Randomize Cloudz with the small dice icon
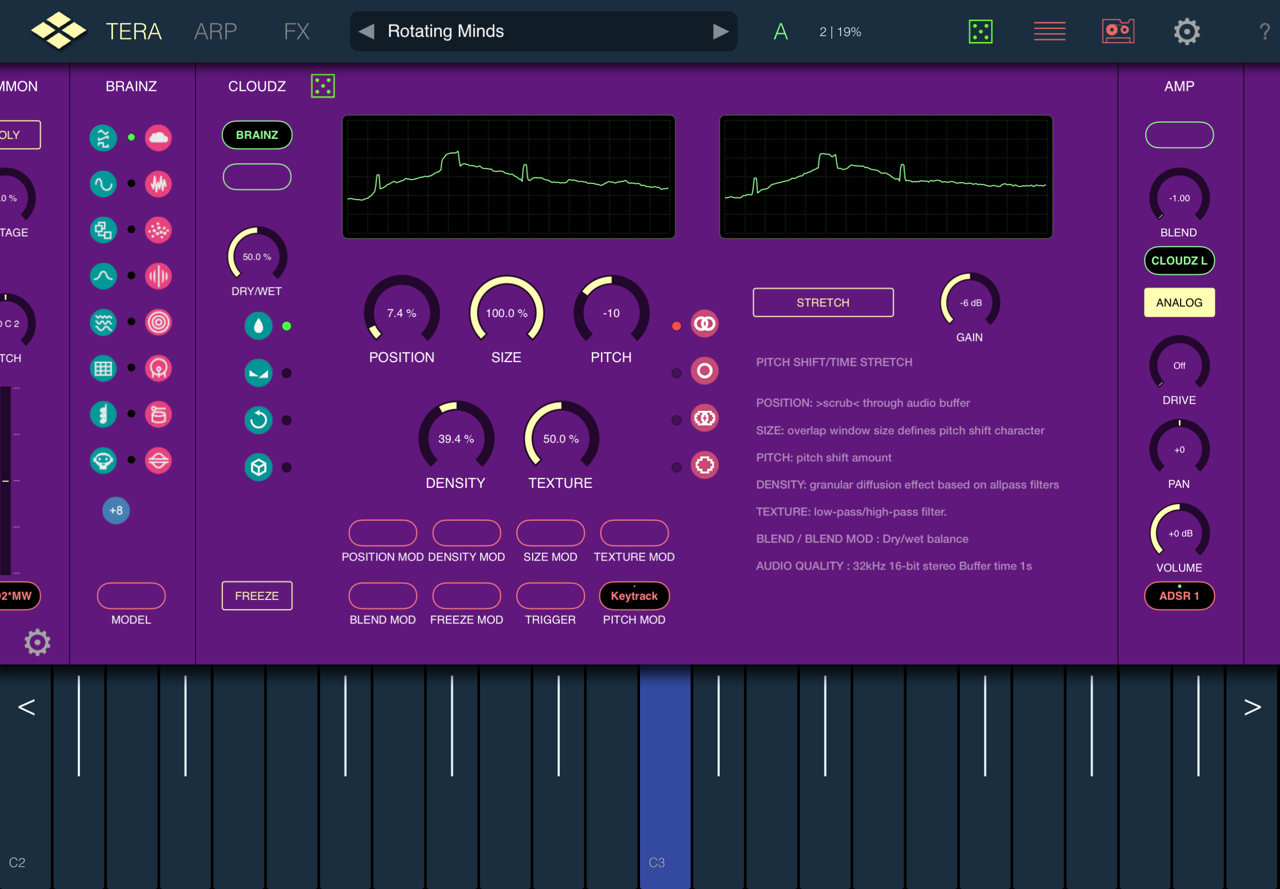The height and width of the screenshot is (889, 1280). pos(323,86)
